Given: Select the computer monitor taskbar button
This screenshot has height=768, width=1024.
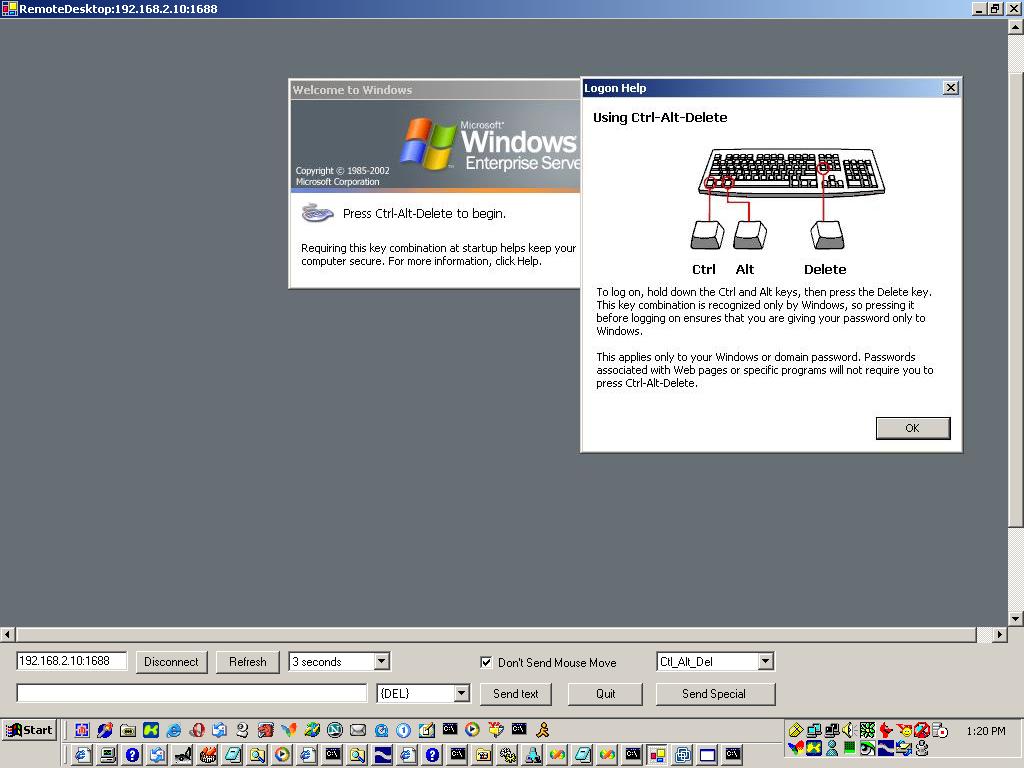Looking at the screenshot, I should click(108, 755).
